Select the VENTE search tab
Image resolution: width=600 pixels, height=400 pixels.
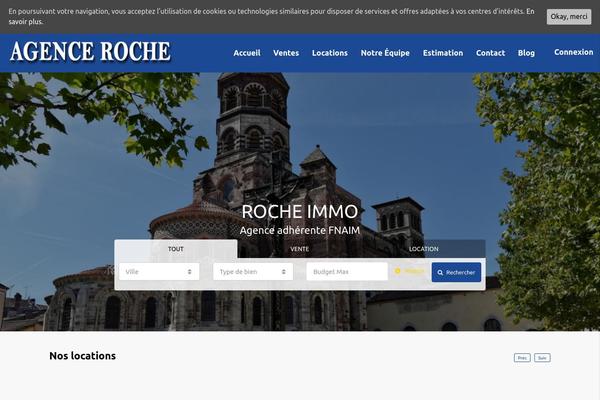point(300,249)
